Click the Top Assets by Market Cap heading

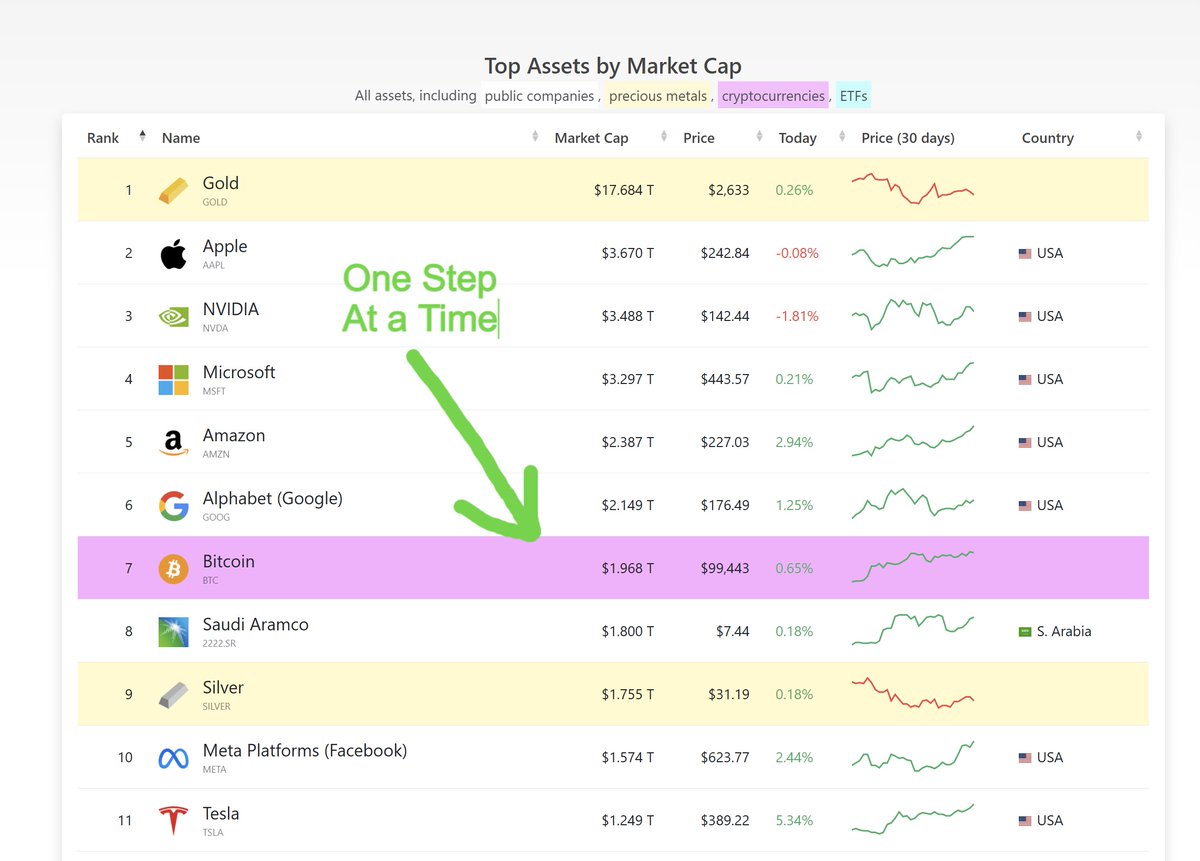point(613,67)
